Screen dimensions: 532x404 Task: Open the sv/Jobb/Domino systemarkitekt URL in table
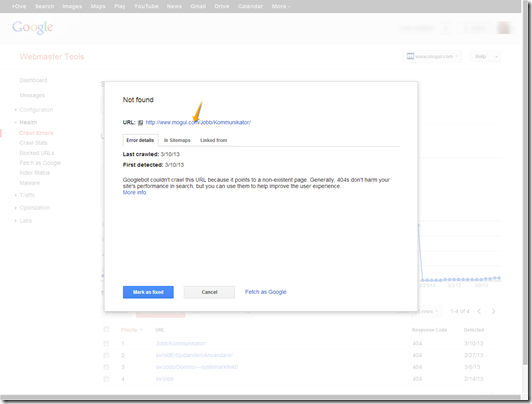[x=197, y=367]
